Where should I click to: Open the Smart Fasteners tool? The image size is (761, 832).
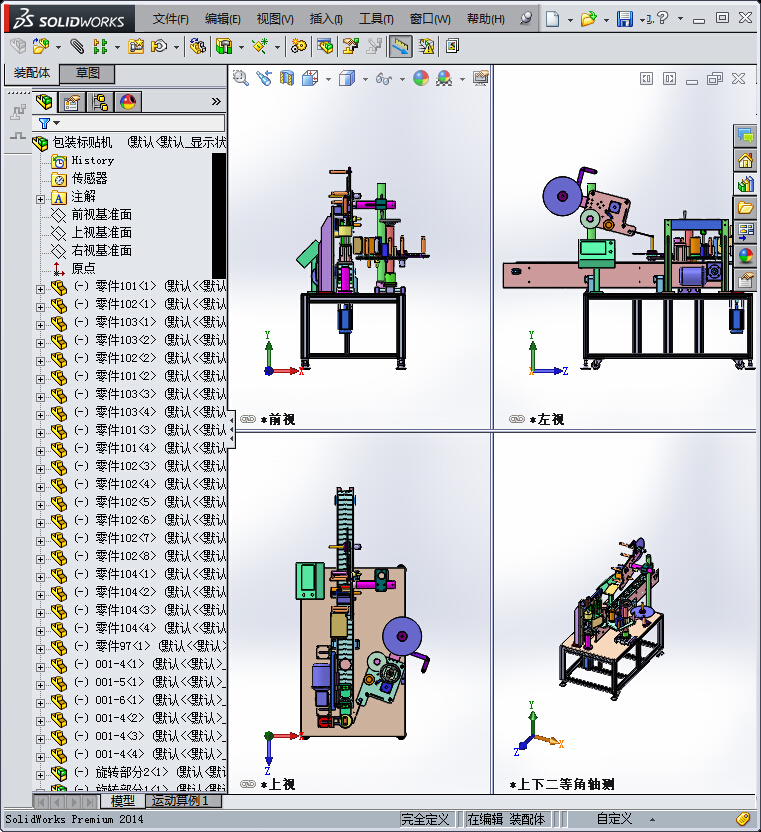(136, 47)
